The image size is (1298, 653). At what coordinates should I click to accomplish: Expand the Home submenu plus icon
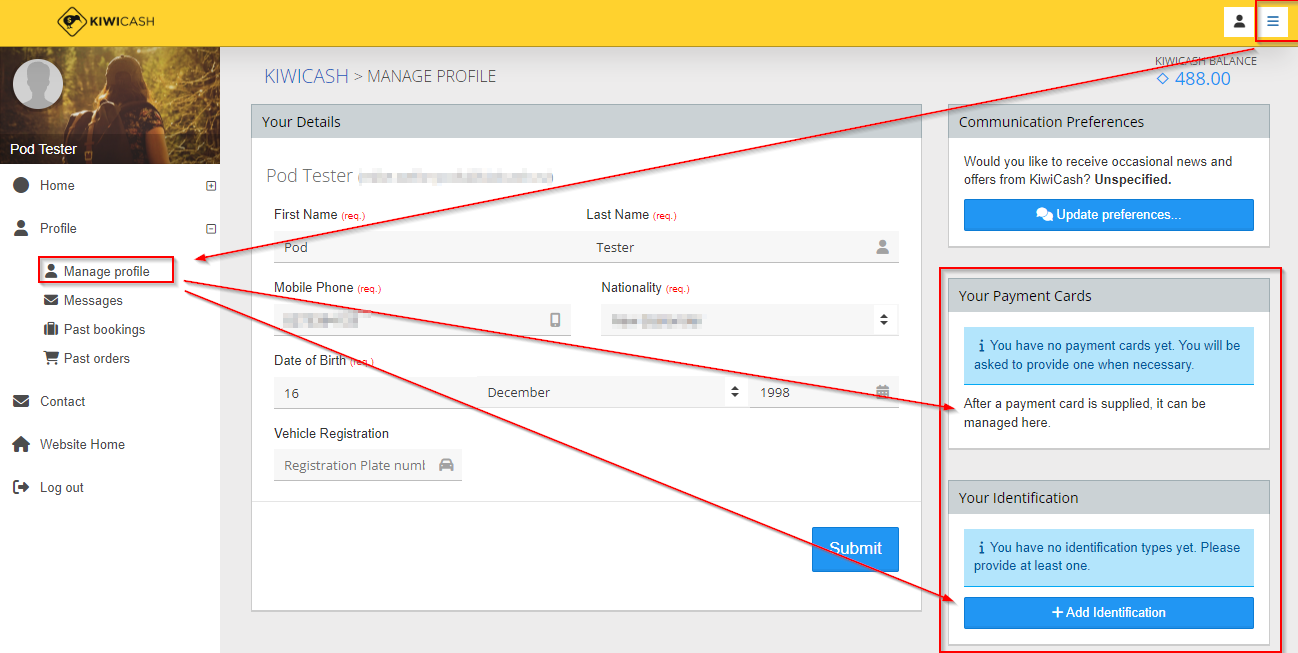tap(211, 186)
